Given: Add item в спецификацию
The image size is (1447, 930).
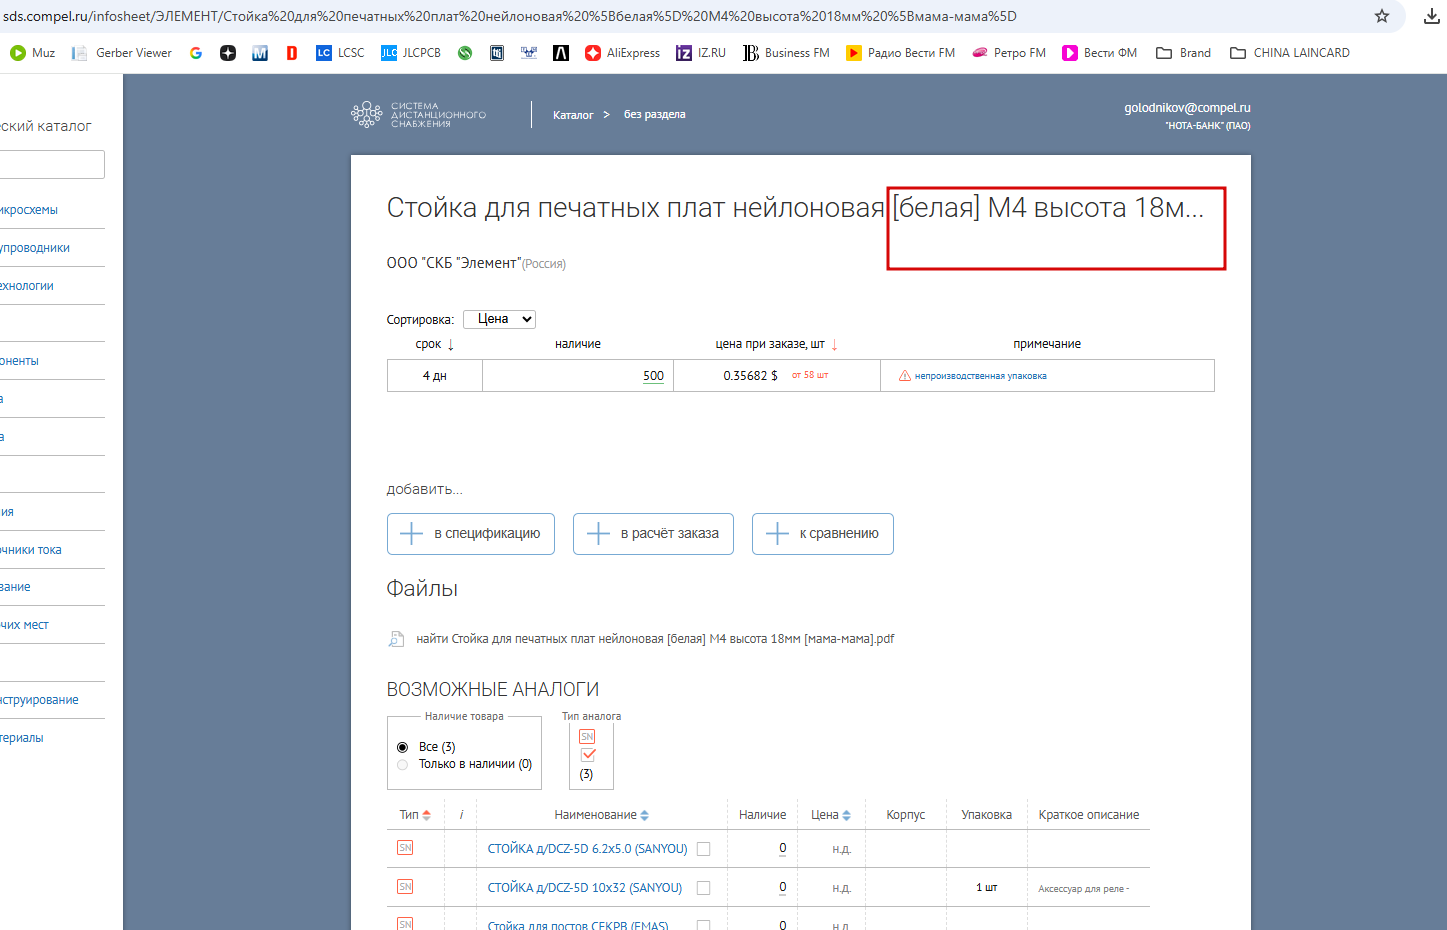Looking at the screenshot, I should pos(471,534).
